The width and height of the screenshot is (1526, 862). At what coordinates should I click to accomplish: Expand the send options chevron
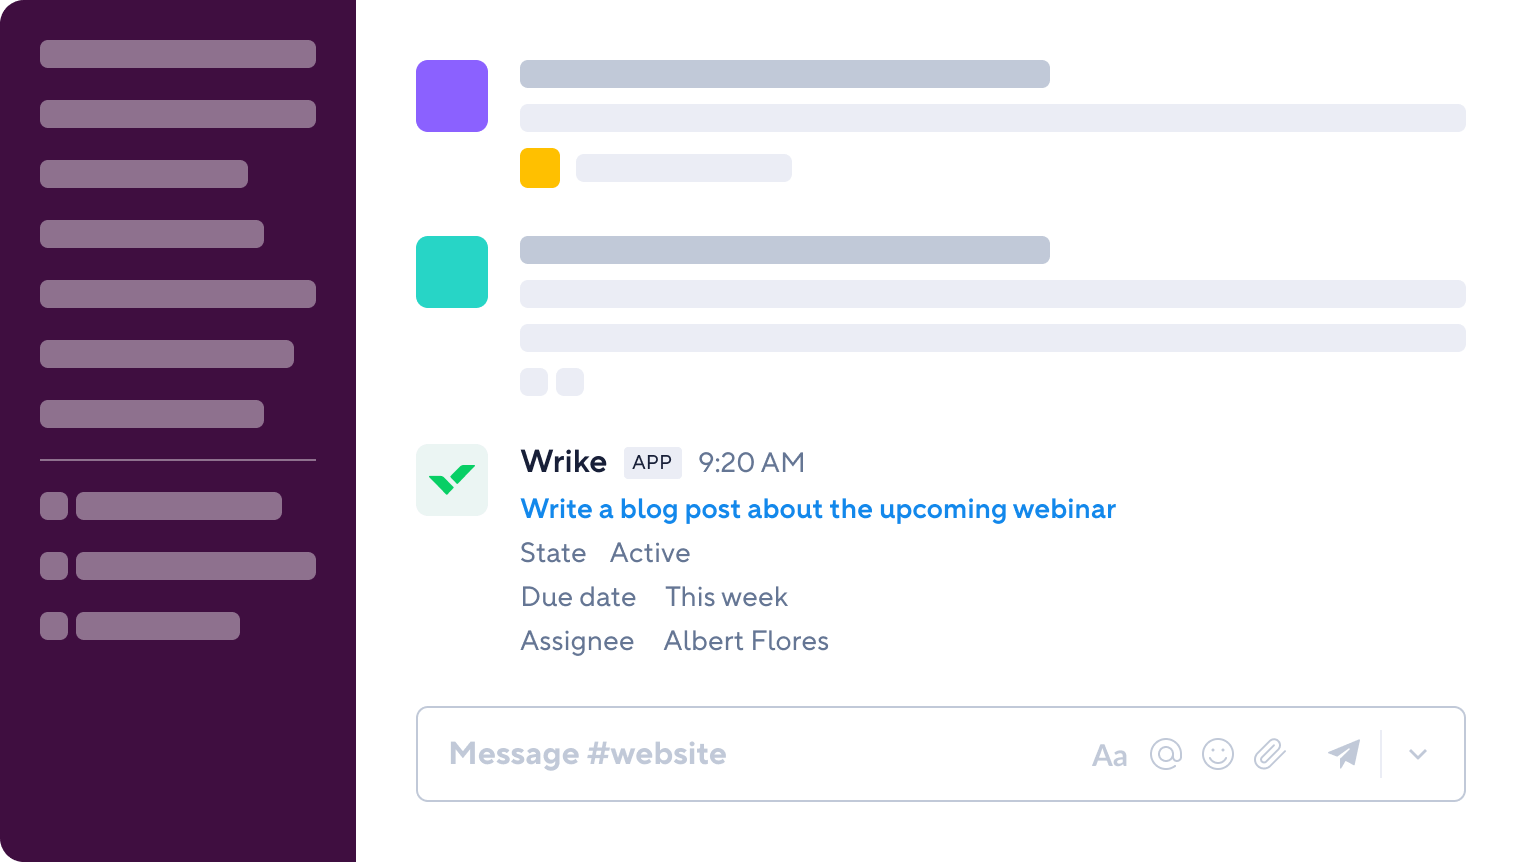point(1418,754)
